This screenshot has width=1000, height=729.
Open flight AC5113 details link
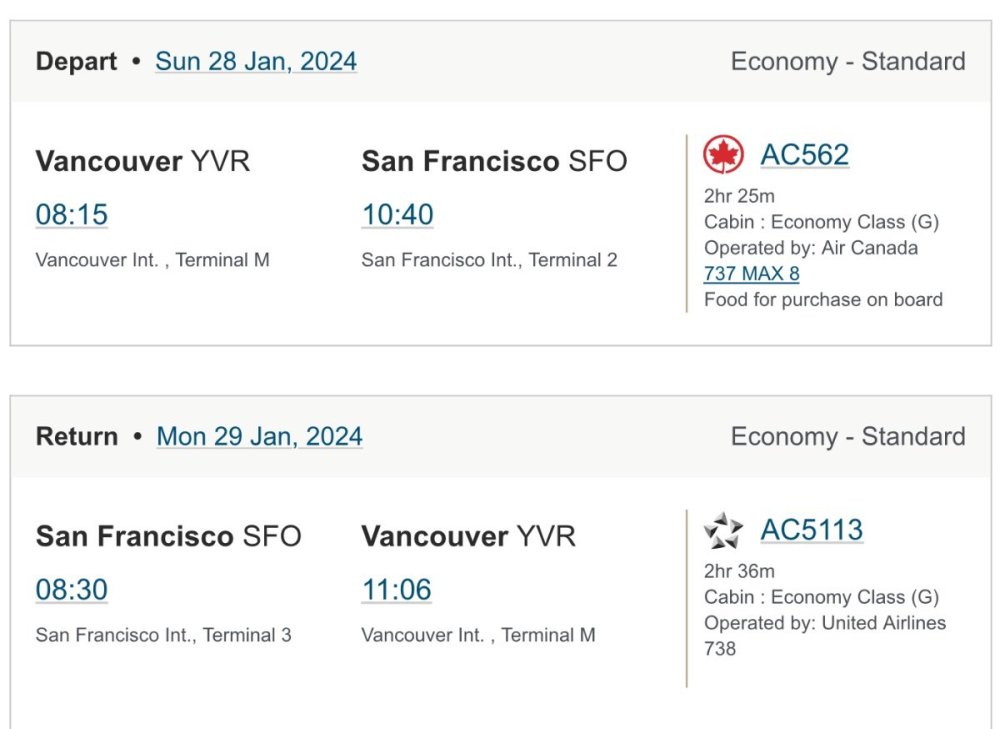pos(811,530)
